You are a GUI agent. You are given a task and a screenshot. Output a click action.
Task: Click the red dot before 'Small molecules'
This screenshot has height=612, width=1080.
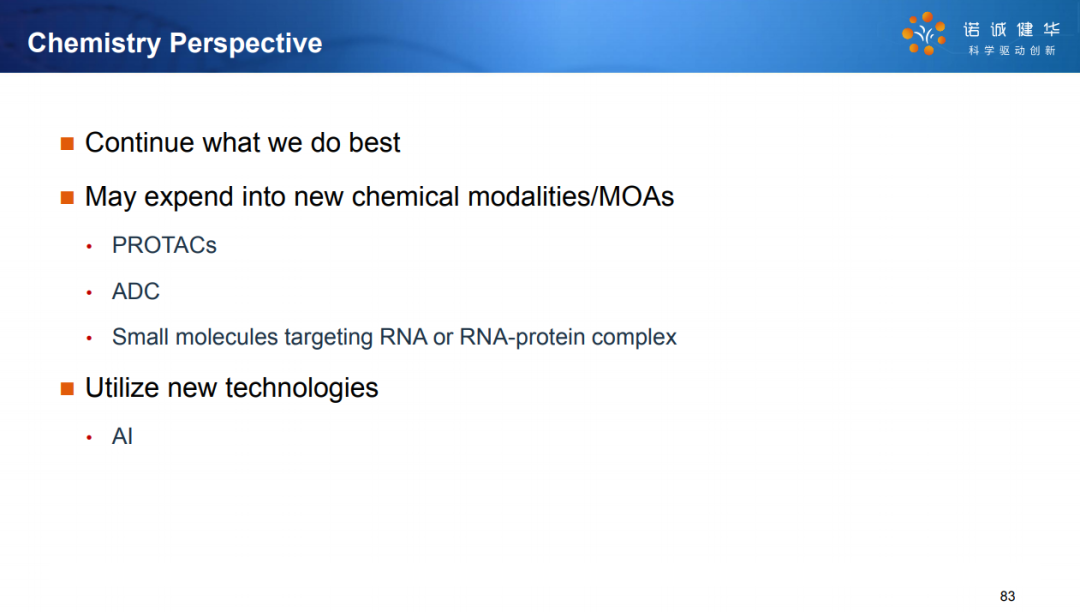tap(89, 338)
